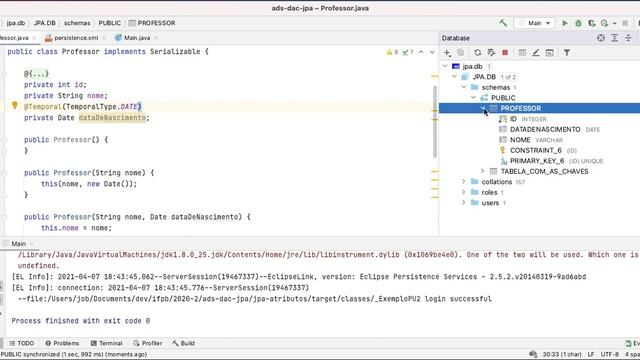
Task: Click PUBLIC in the breadcrumb bar
Action: (x=109, y=23)
